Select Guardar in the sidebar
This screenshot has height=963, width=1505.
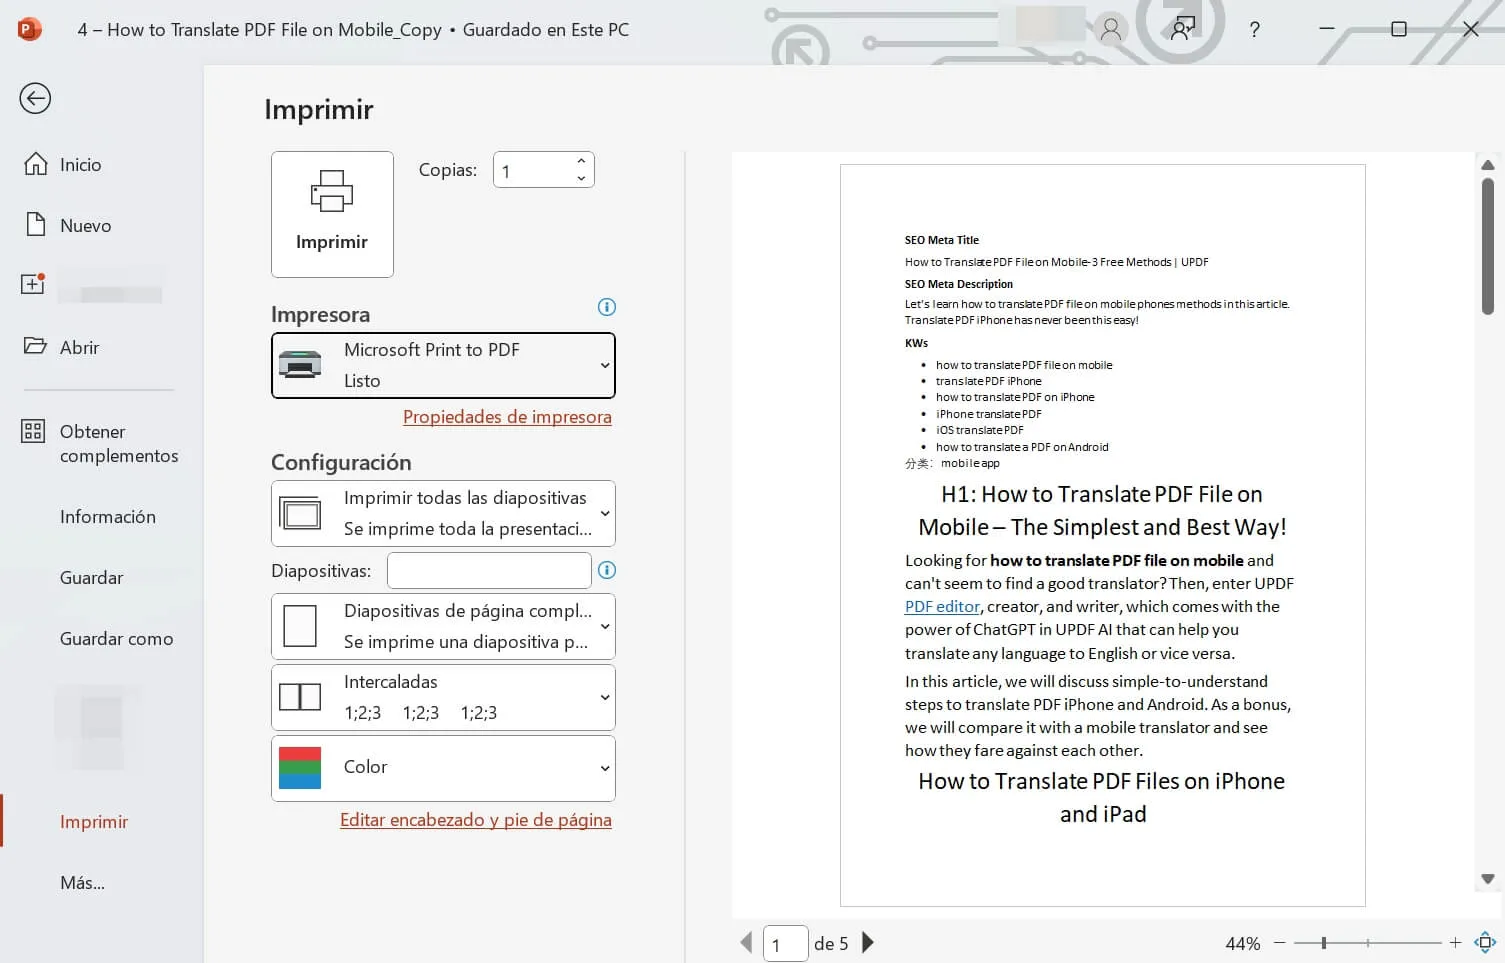(x=92, y=578)
